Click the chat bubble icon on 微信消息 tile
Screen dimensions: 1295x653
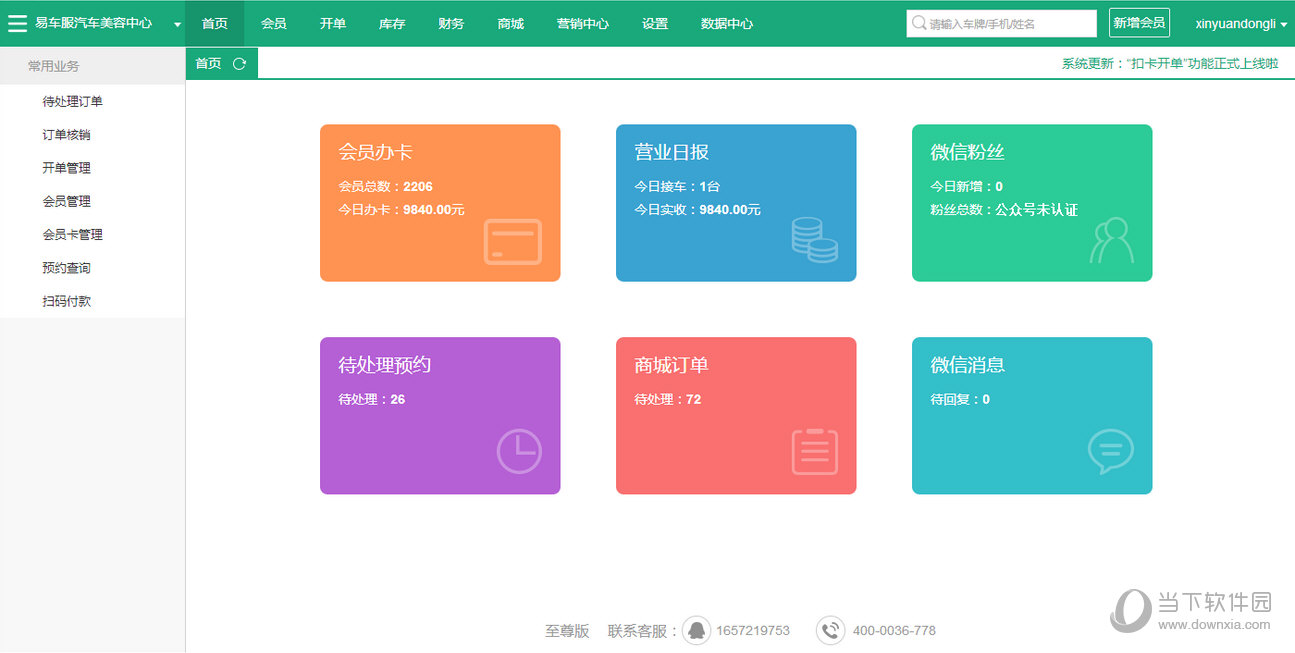tap(1110, 451)
